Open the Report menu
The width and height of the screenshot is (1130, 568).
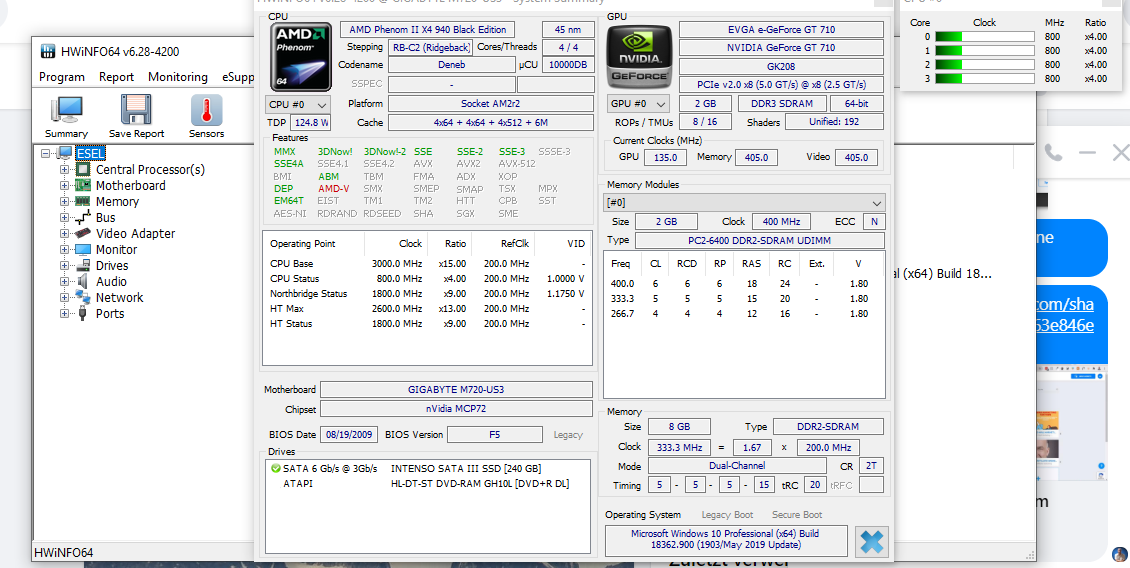pos(116,77)
